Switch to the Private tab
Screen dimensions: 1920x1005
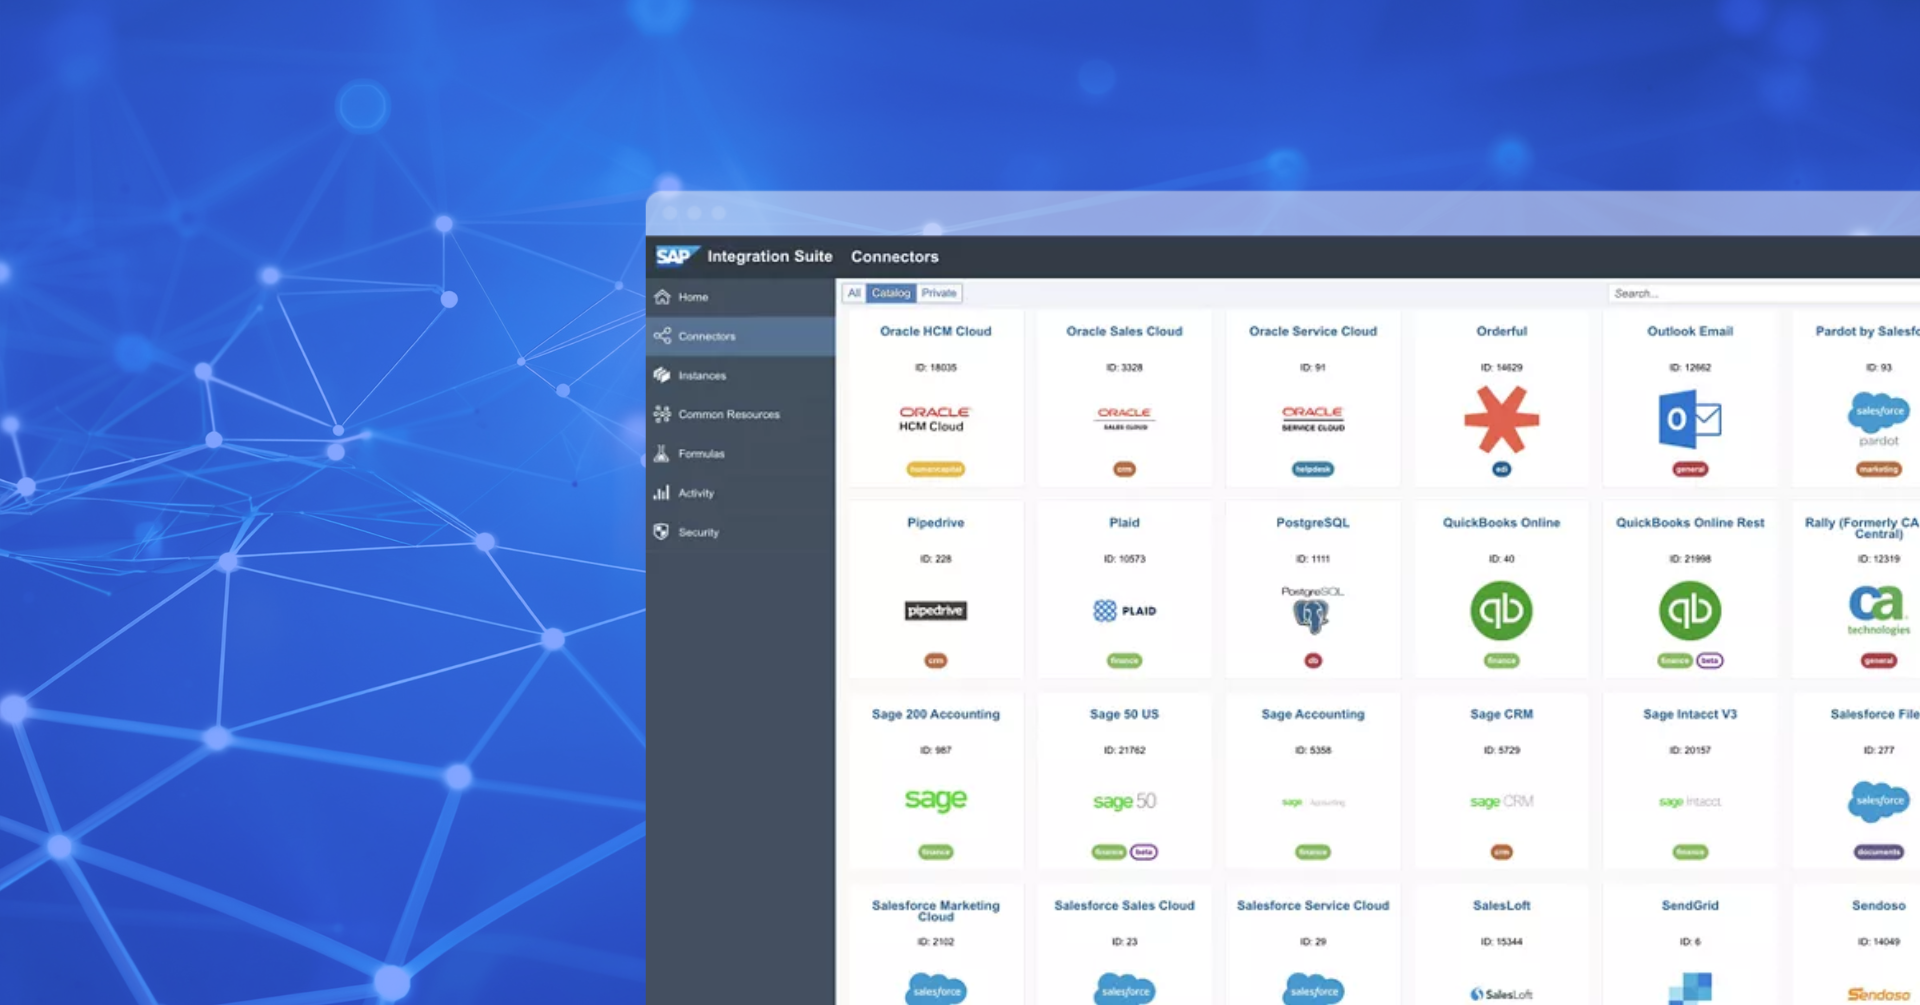point(939,293)
